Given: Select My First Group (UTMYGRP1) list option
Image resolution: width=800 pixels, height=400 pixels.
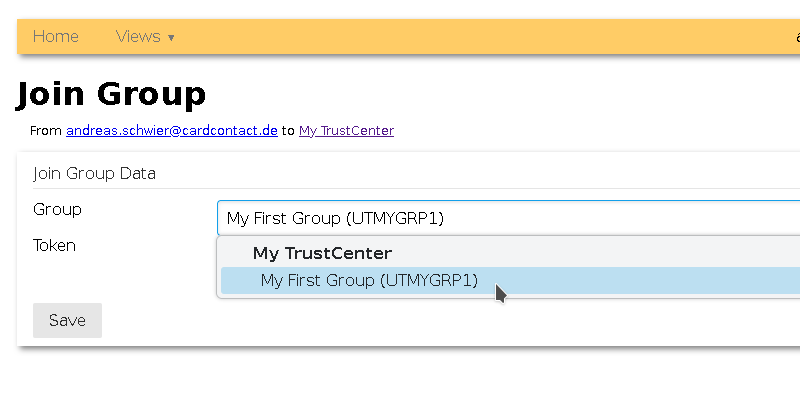Looking at the screenshot, I should pos(369,281).
